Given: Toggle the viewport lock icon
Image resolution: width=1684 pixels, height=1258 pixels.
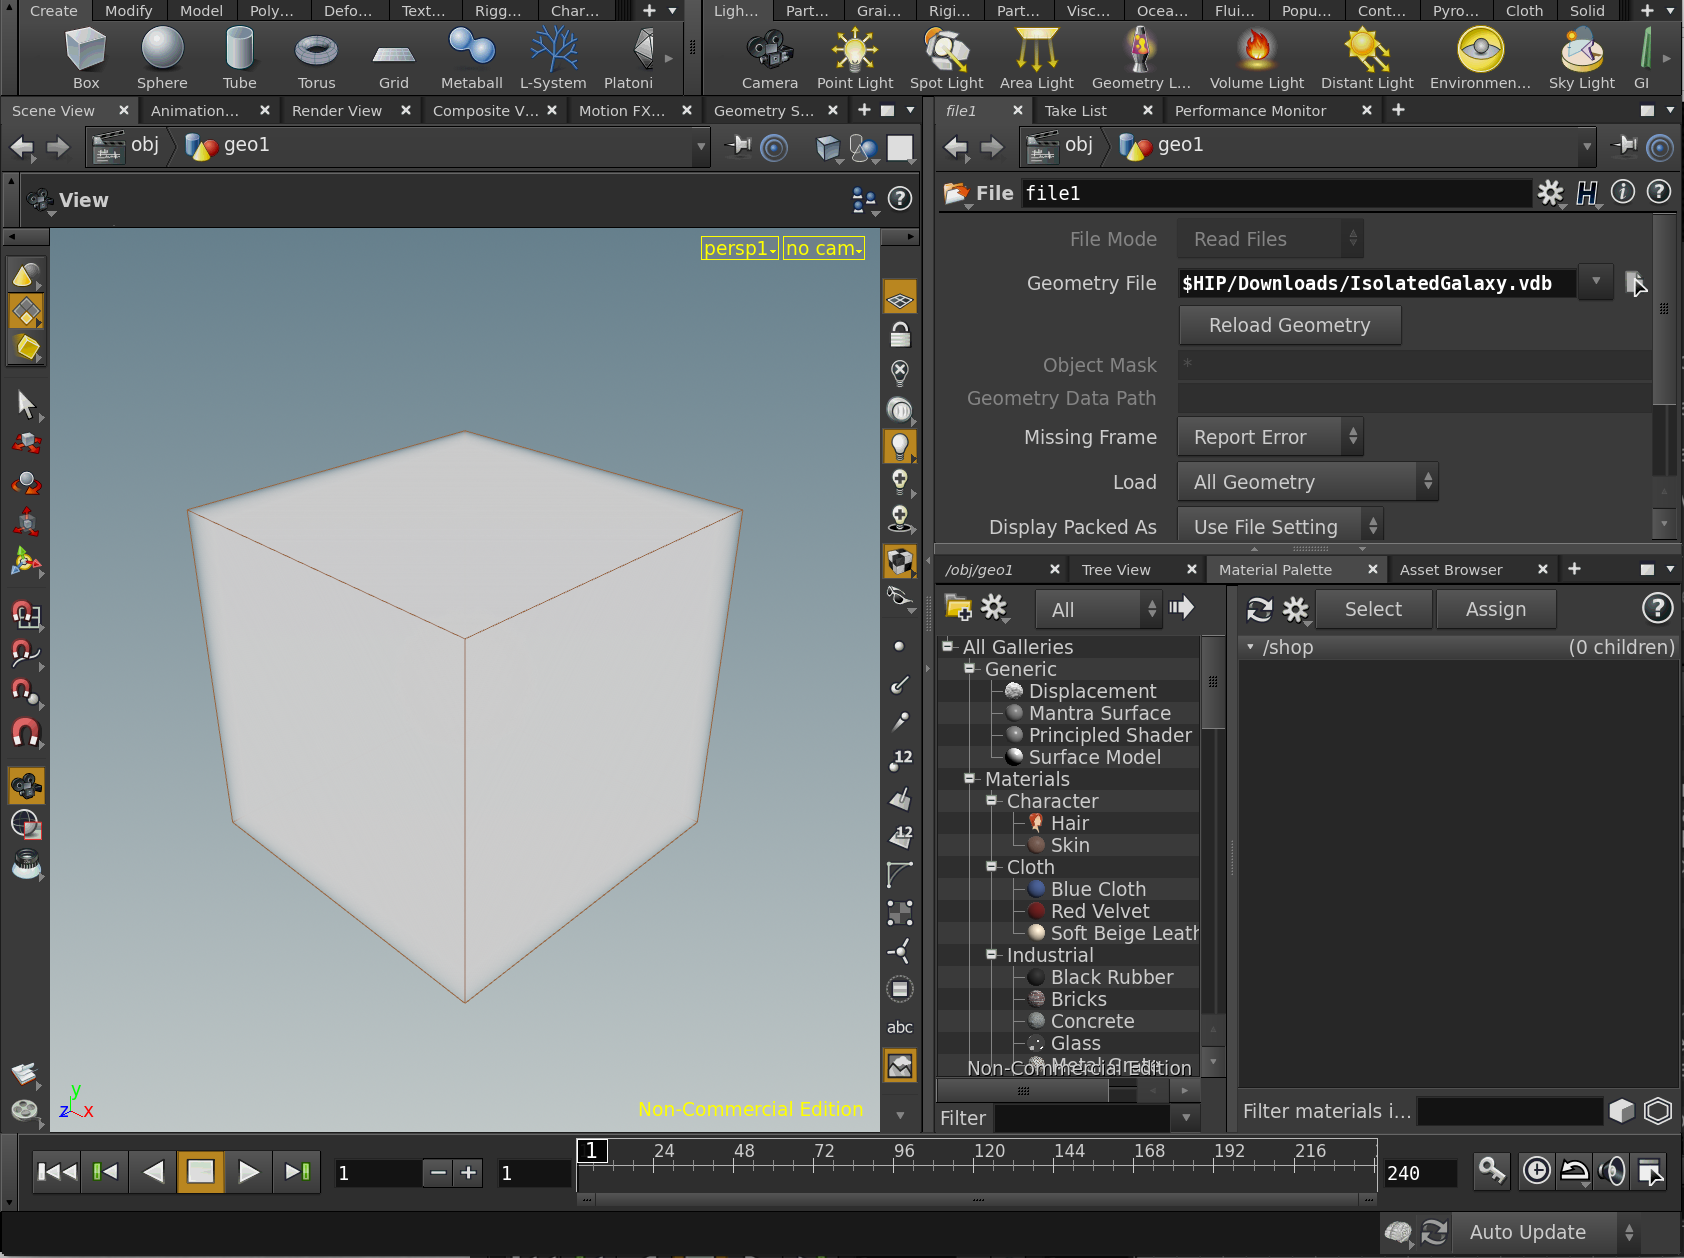Looking at the screenshot, I should 900,335.
